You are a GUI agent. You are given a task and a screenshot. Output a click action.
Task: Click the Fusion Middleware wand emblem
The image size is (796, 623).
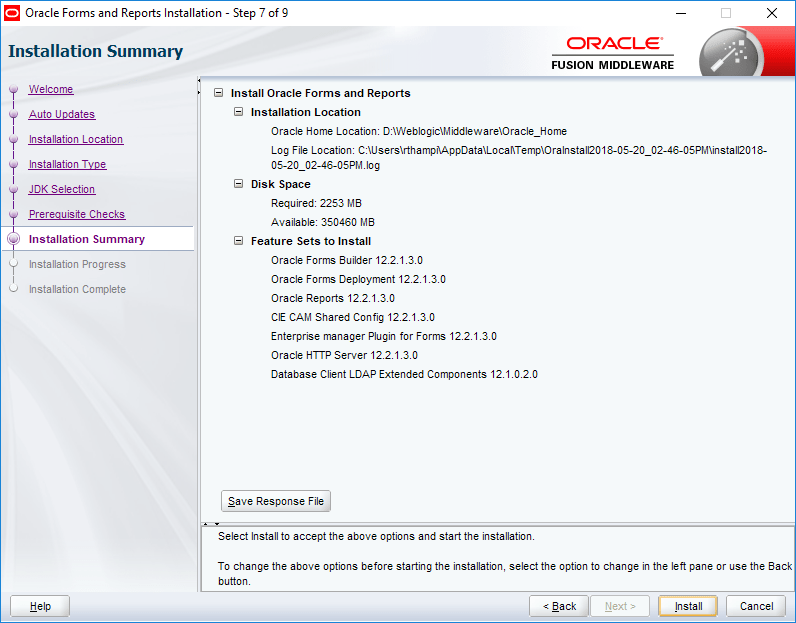(x=731, y=54)
